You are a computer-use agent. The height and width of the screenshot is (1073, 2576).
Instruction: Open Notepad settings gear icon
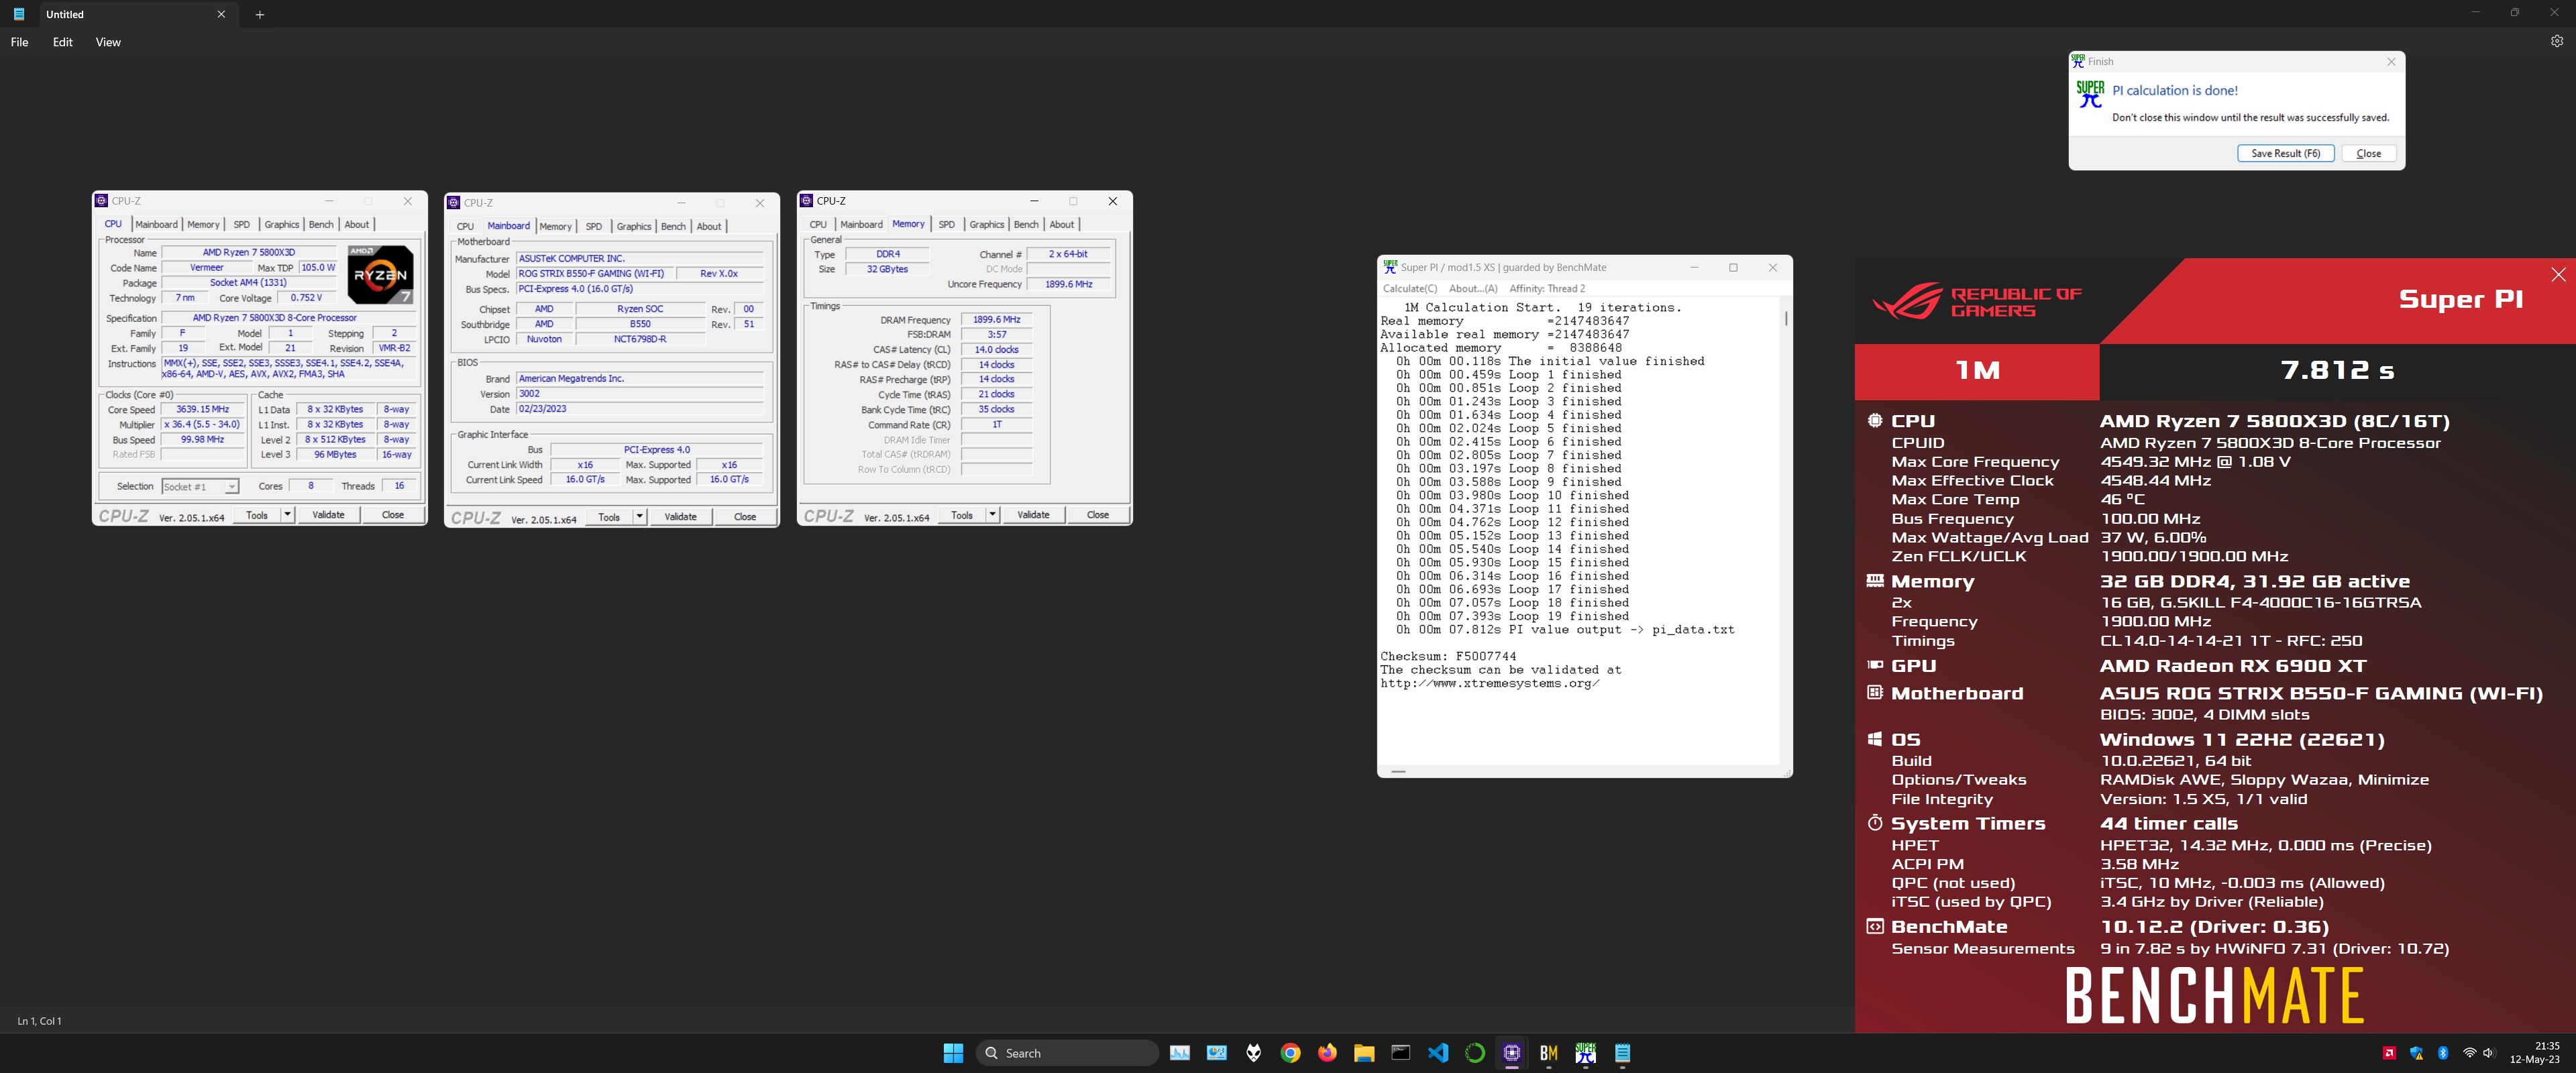point(2556,41)
